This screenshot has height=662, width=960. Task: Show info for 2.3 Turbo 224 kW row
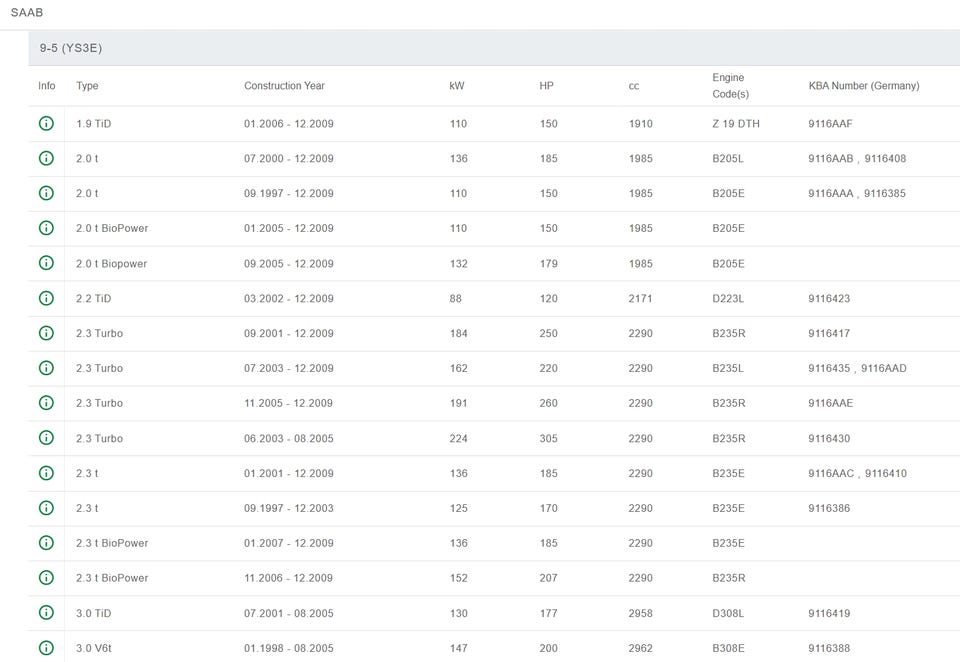point(46,438)
